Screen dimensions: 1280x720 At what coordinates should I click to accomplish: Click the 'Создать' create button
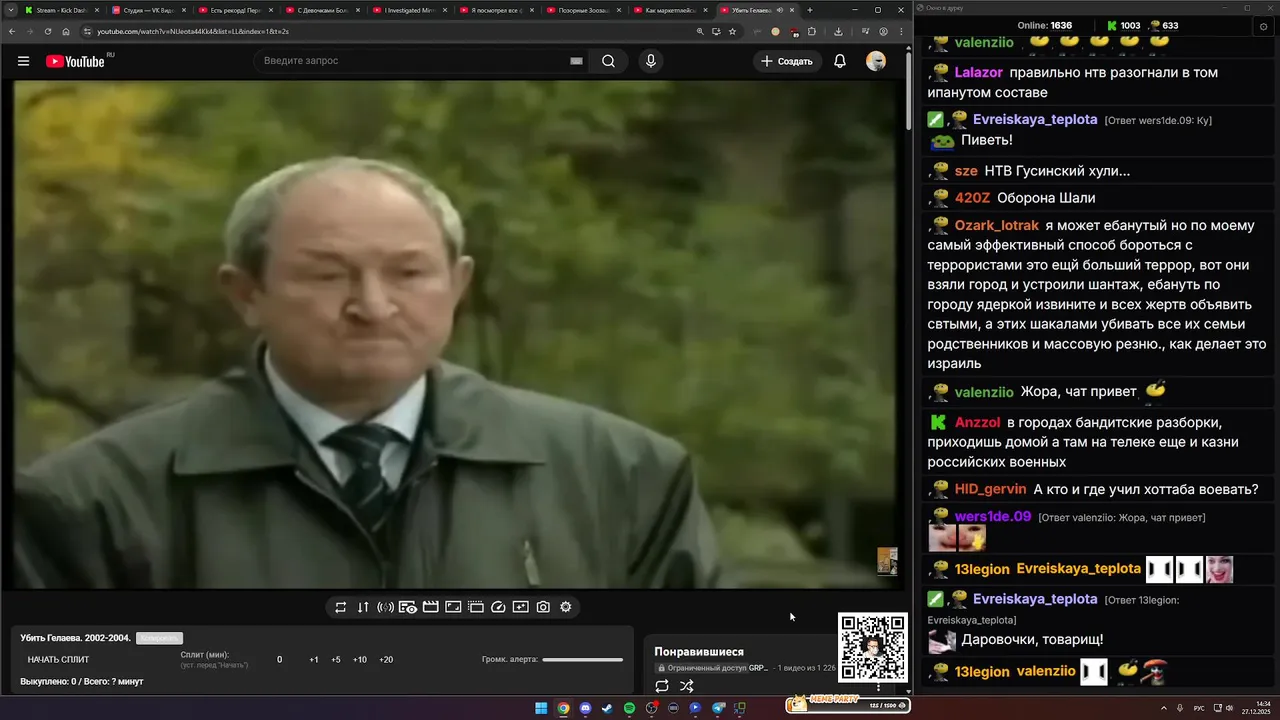point(788,61)
